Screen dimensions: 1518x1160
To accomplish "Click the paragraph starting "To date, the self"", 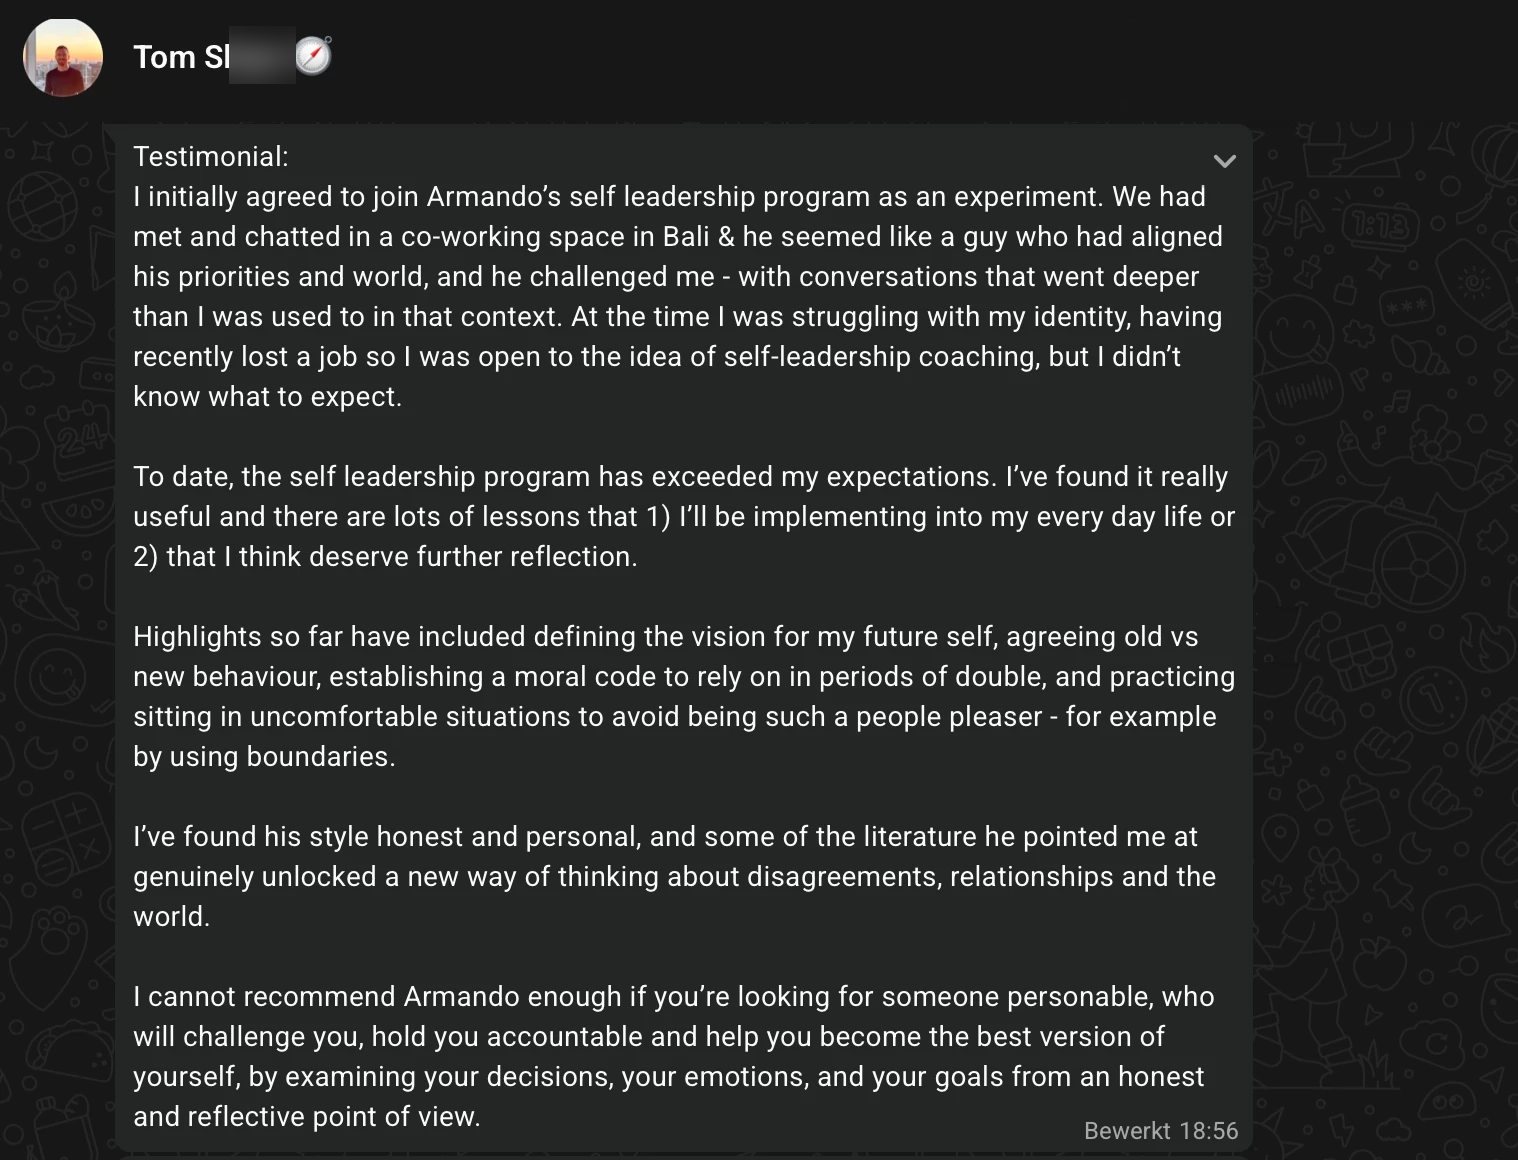I will tap(684, 516).
